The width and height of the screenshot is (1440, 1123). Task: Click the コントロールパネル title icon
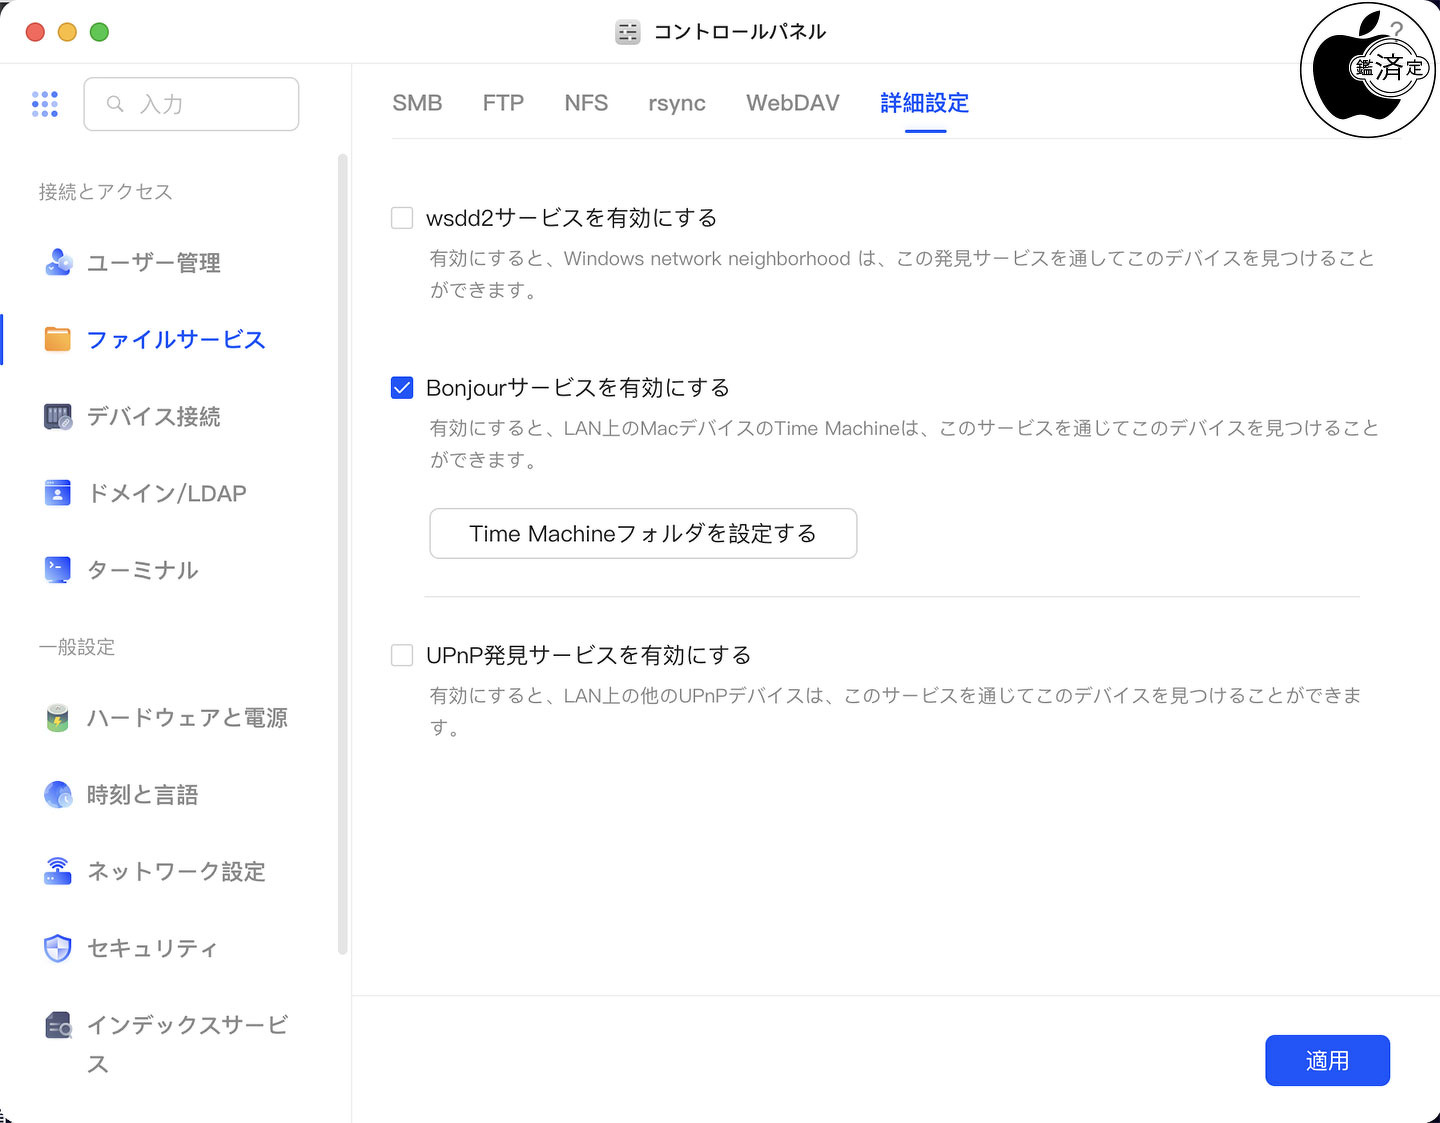point(628,32)
